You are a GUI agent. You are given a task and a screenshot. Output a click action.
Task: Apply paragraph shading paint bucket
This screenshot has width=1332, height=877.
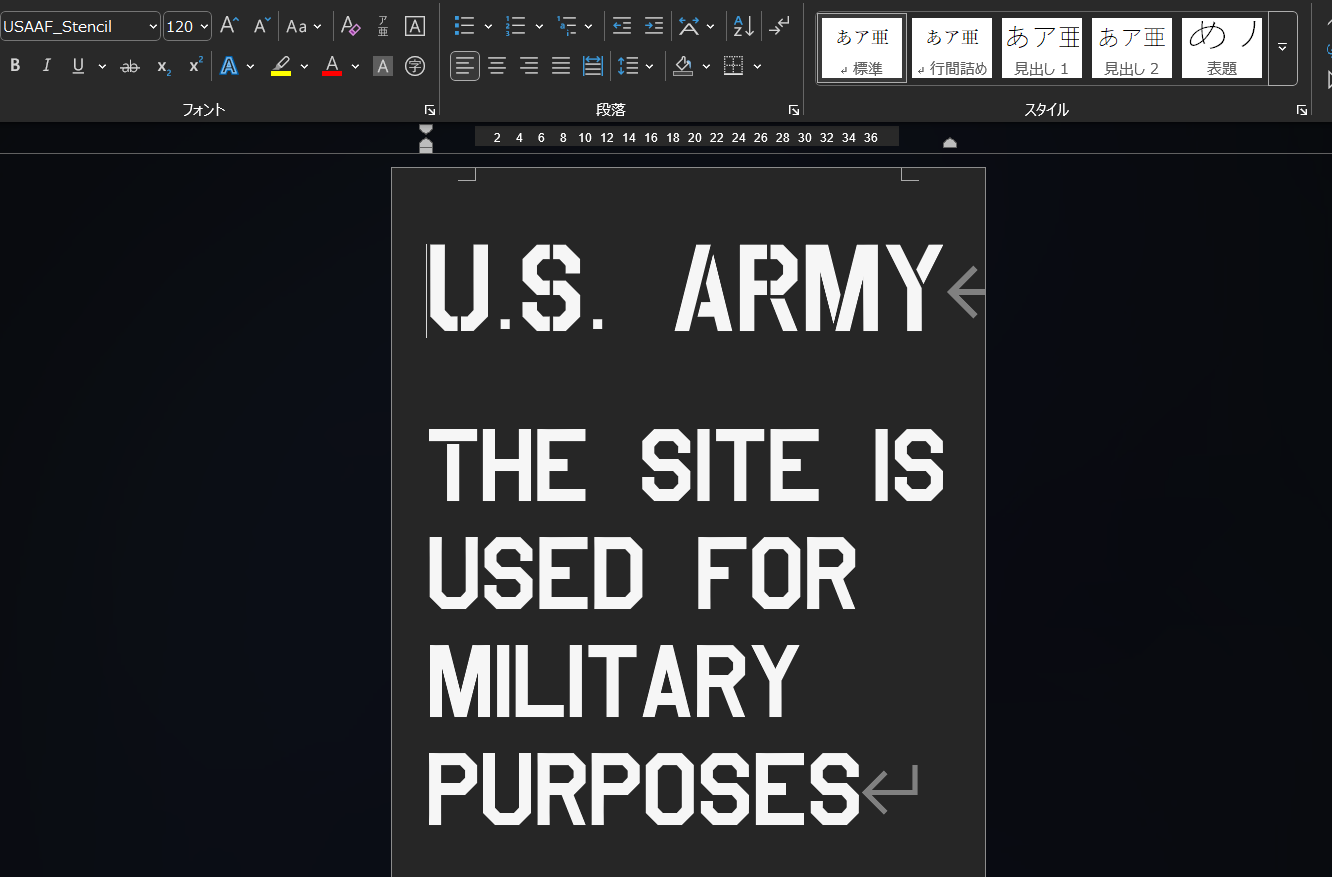(x=683, y=66)
